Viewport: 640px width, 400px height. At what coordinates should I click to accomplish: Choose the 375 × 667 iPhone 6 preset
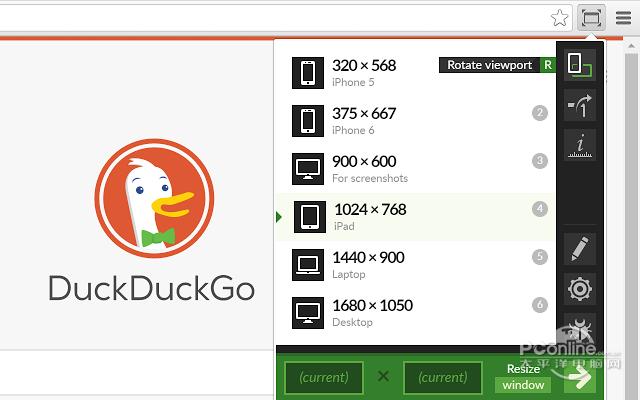(x=416, y=121)
